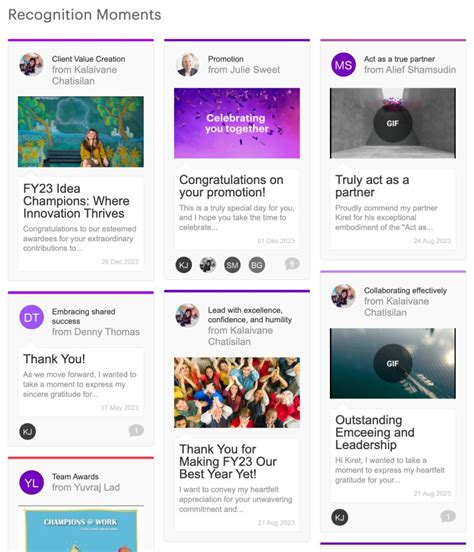Image resolution: width=474 pixels, height=552 pixels.
Task: Click the MS avatar on Act as a true partner card
Action: (x=343, y=65)
